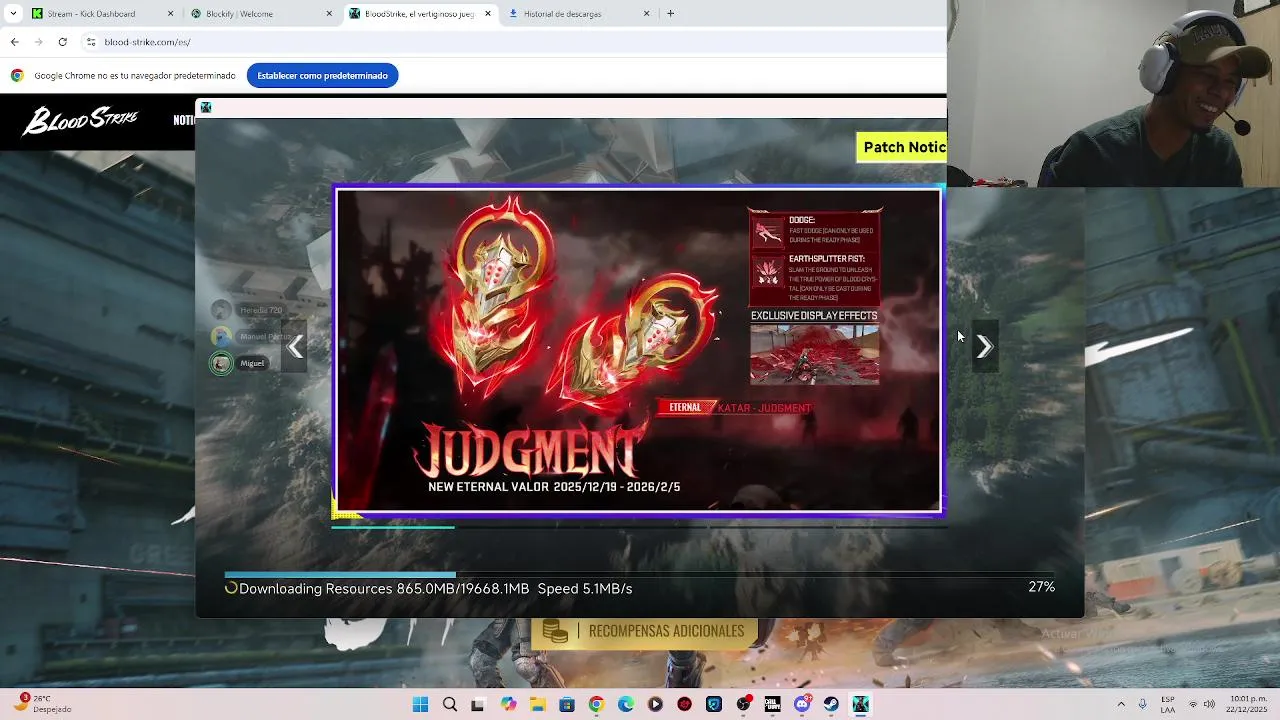Click Downloading Resources status text
This screenshot has width=1280, height=720.
pyautogui.click(x=436, y=589)
